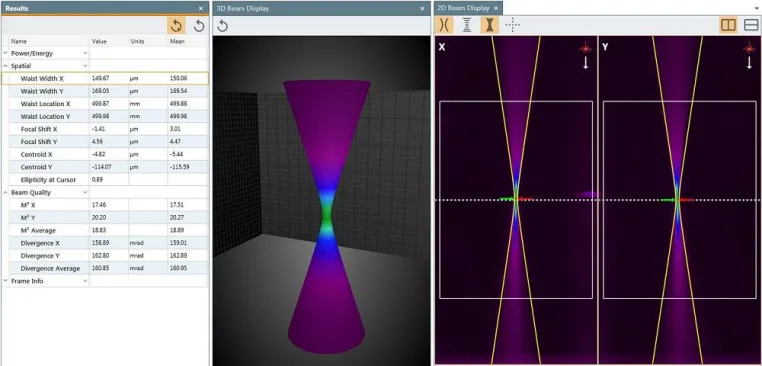Click the red laser direction icon in Y view
The height and width of the screenshot is (366, 762).
pos(749,48)
